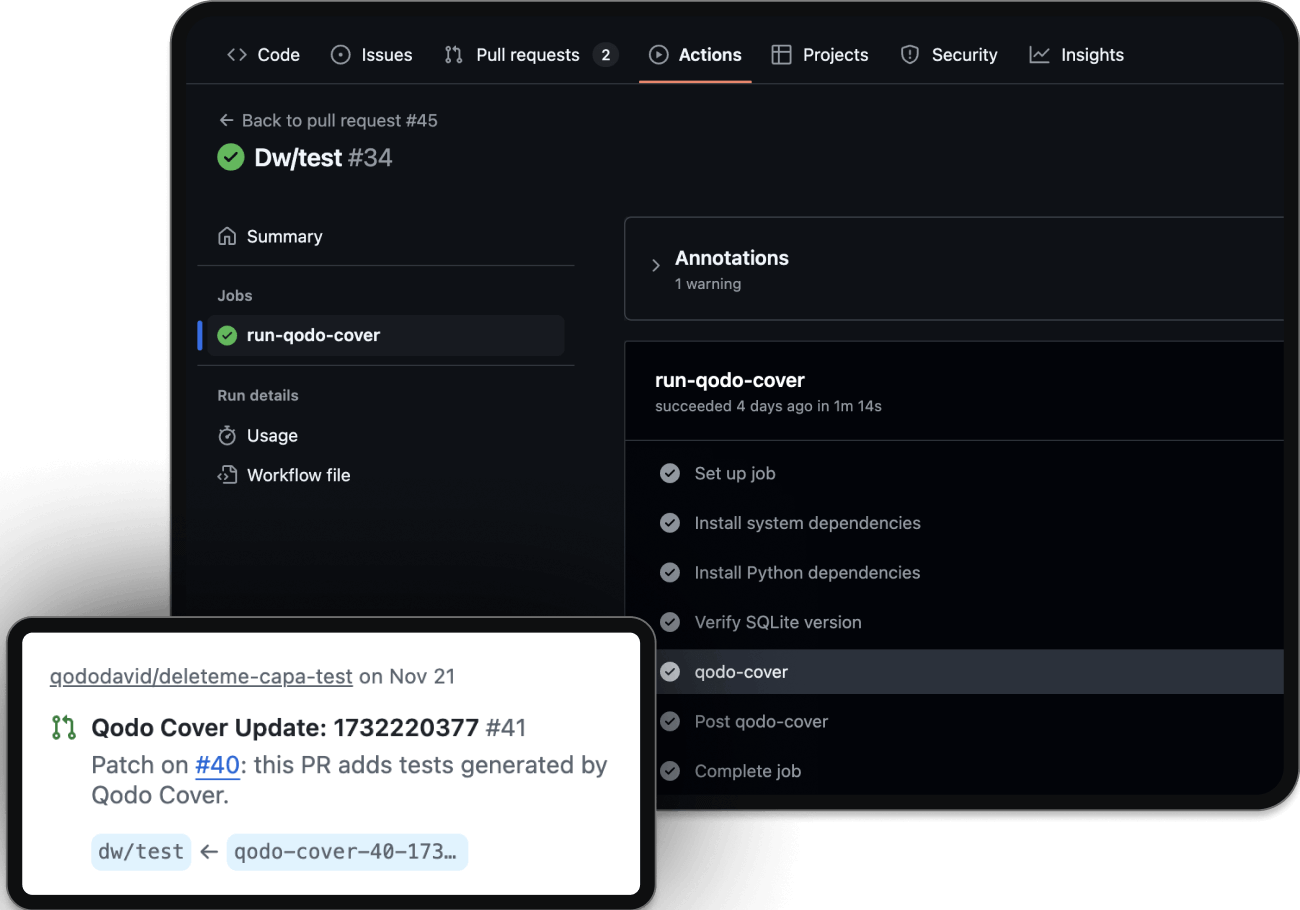Click the Usage stopwatch icon
Screen dimensions: 1300x910
tap(227, 436)
